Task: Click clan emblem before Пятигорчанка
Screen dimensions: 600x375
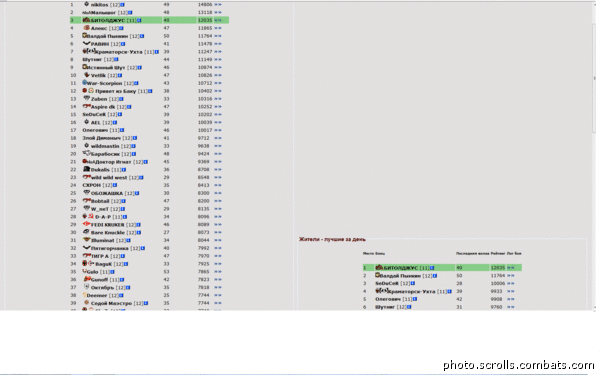Action: (86, 248)
